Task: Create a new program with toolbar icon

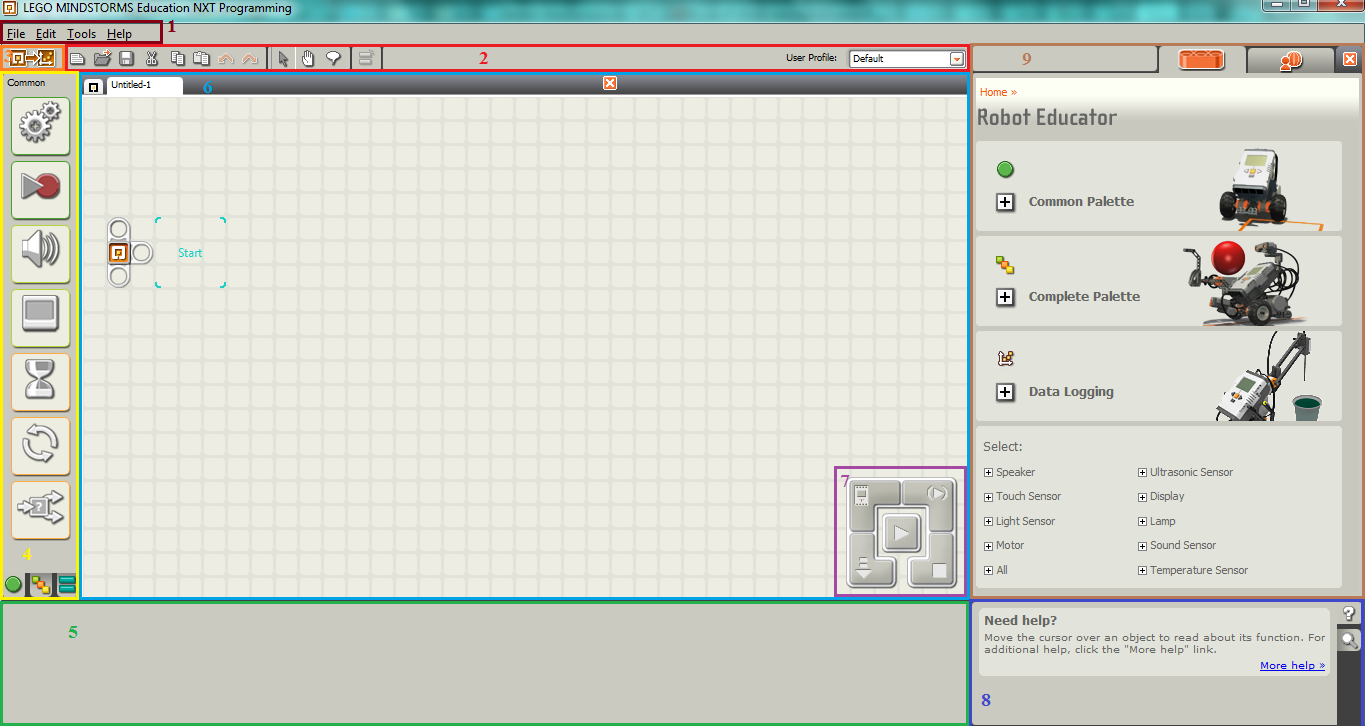Action: point(77,58)
